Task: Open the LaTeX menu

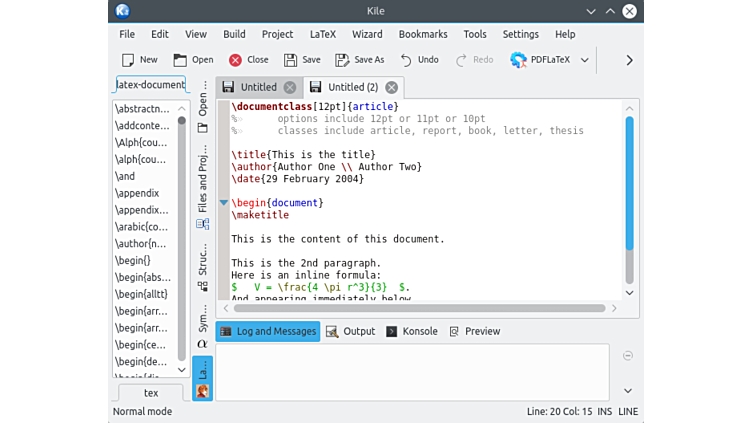Action: click(322, 34)
